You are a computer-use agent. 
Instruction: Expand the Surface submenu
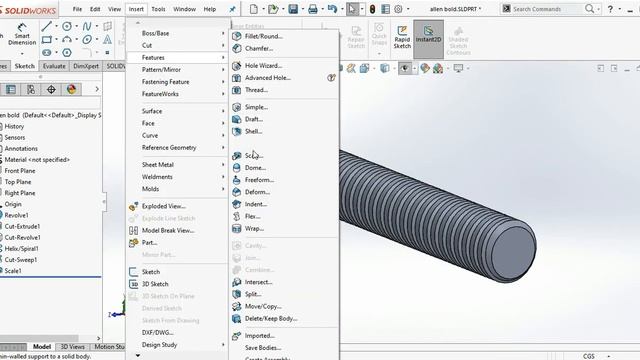tap(177, 111)
